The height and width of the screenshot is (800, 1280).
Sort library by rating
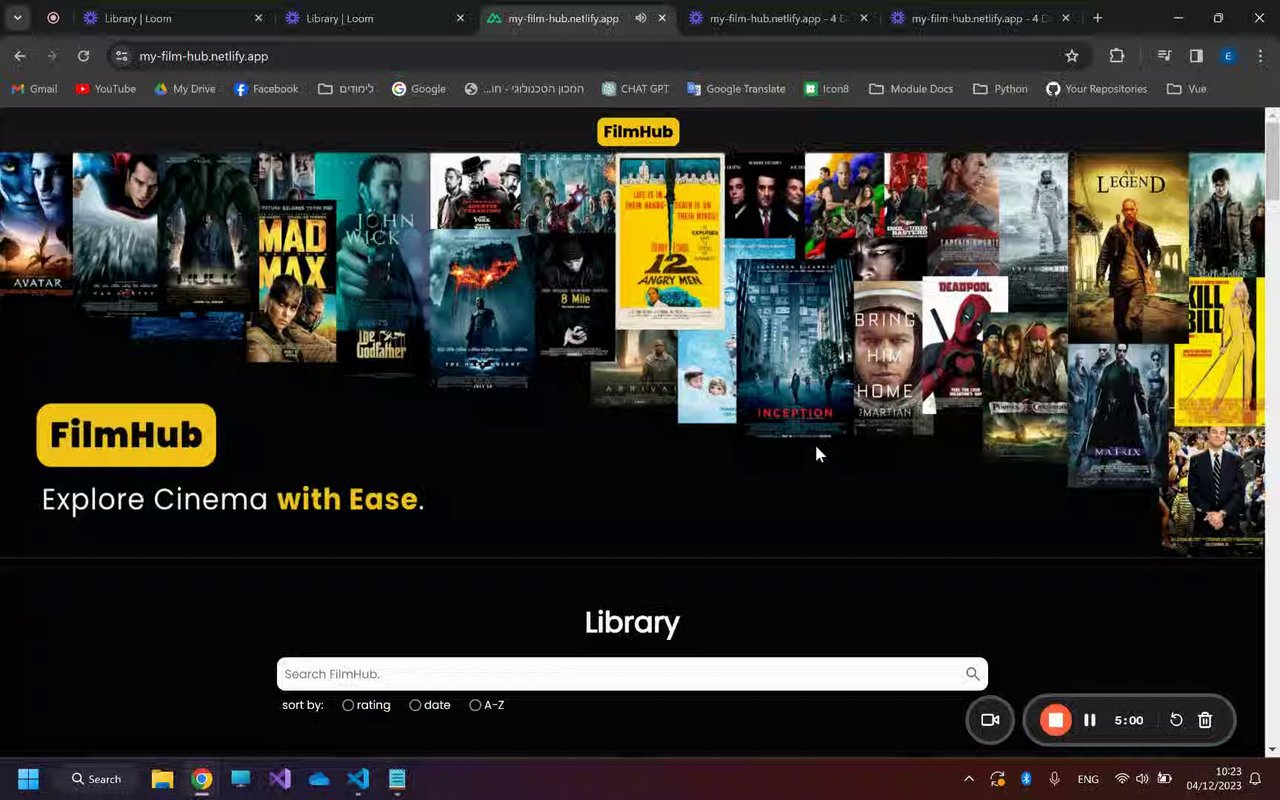coord(366,705)
